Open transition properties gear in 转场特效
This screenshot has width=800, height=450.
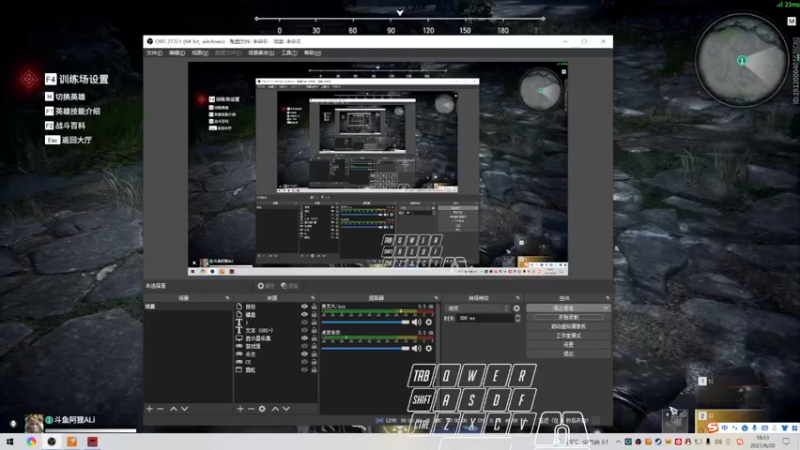pyautogui.click(x=516, y=308)
